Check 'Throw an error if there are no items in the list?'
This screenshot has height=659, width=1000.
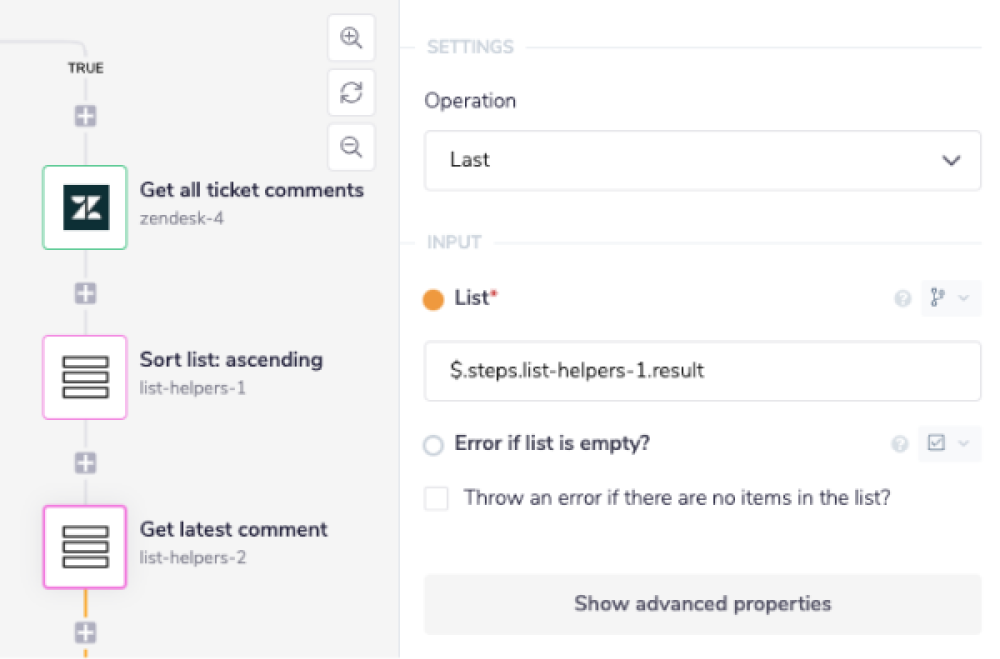pos(436,497)
